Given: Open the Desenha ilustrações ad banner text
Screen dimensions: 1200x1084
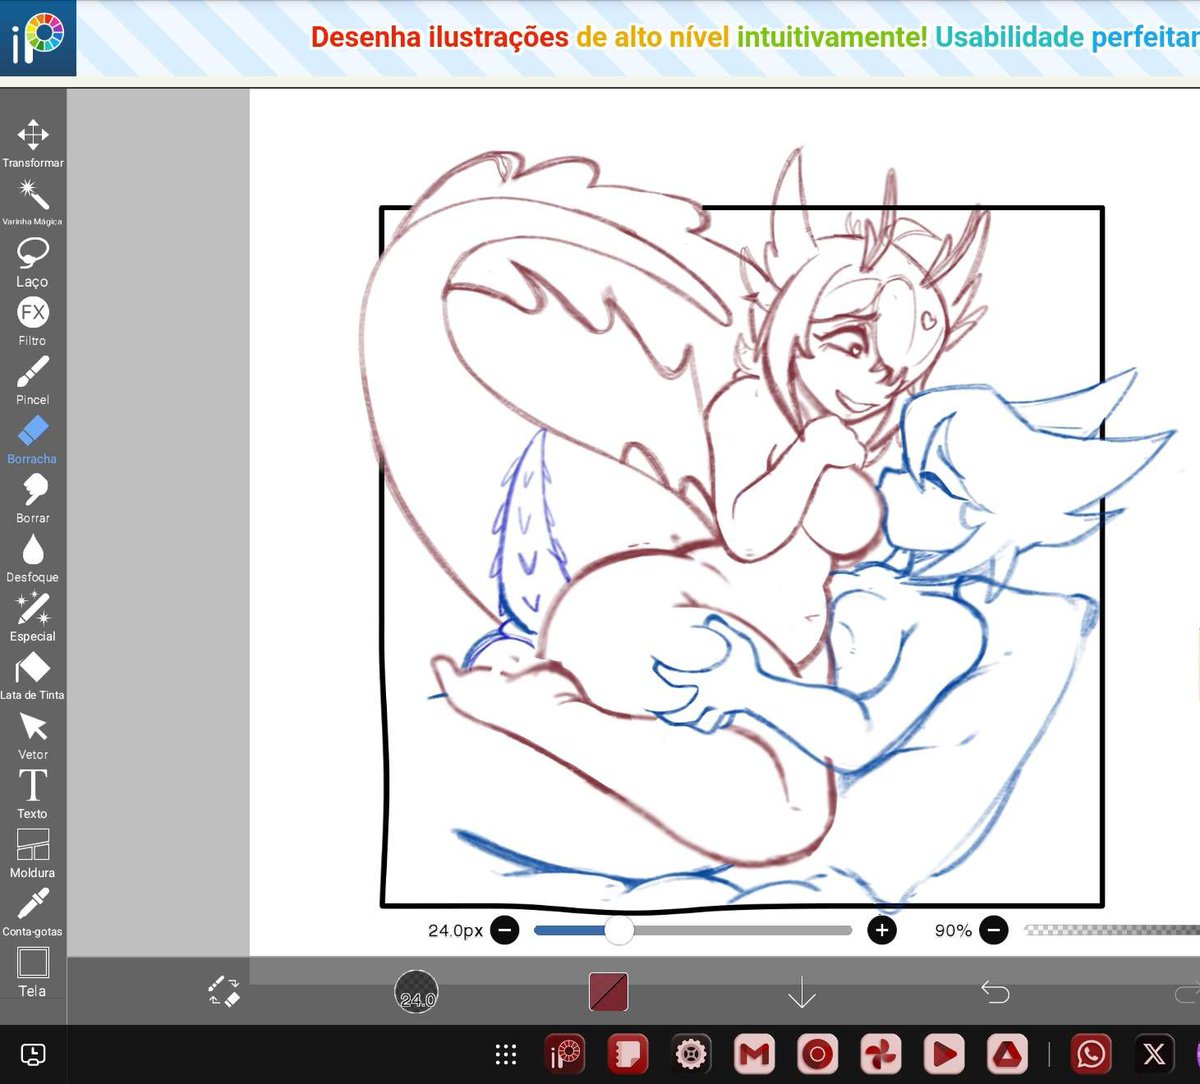Looking at the screenshot, I should point(755,38).
